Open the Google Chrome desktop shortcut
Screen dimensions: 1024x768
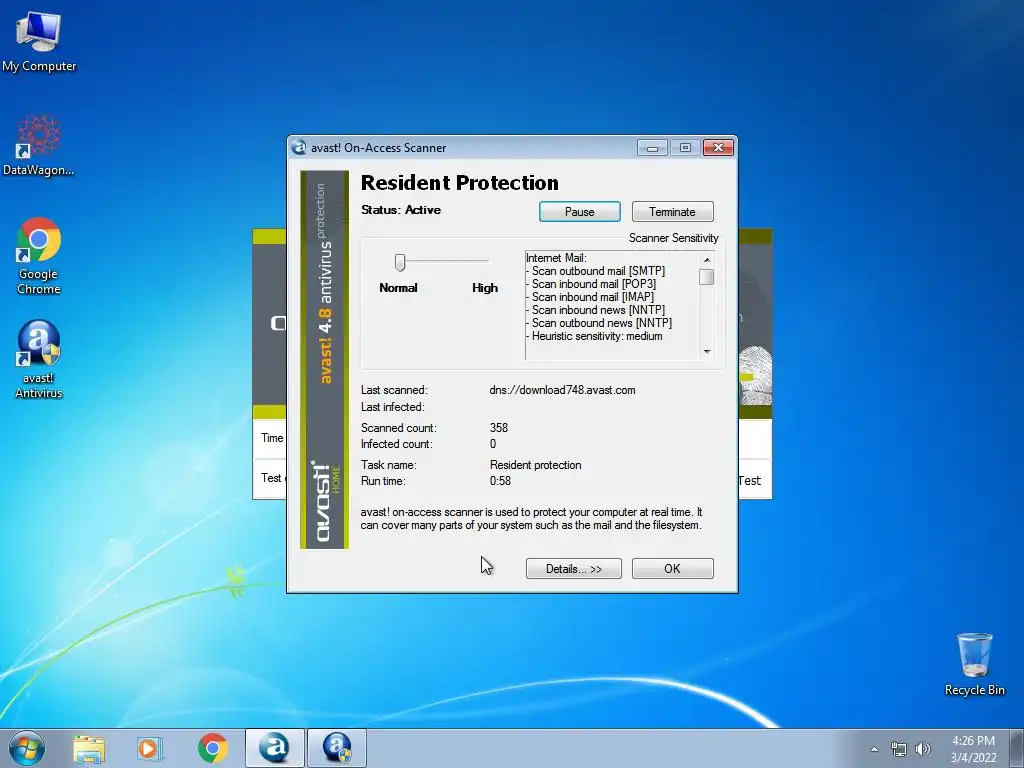(39, 256)
